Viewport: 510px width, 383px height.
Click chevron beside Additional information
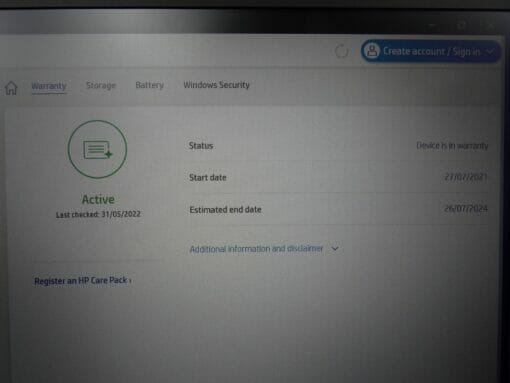tap(335, 248)
